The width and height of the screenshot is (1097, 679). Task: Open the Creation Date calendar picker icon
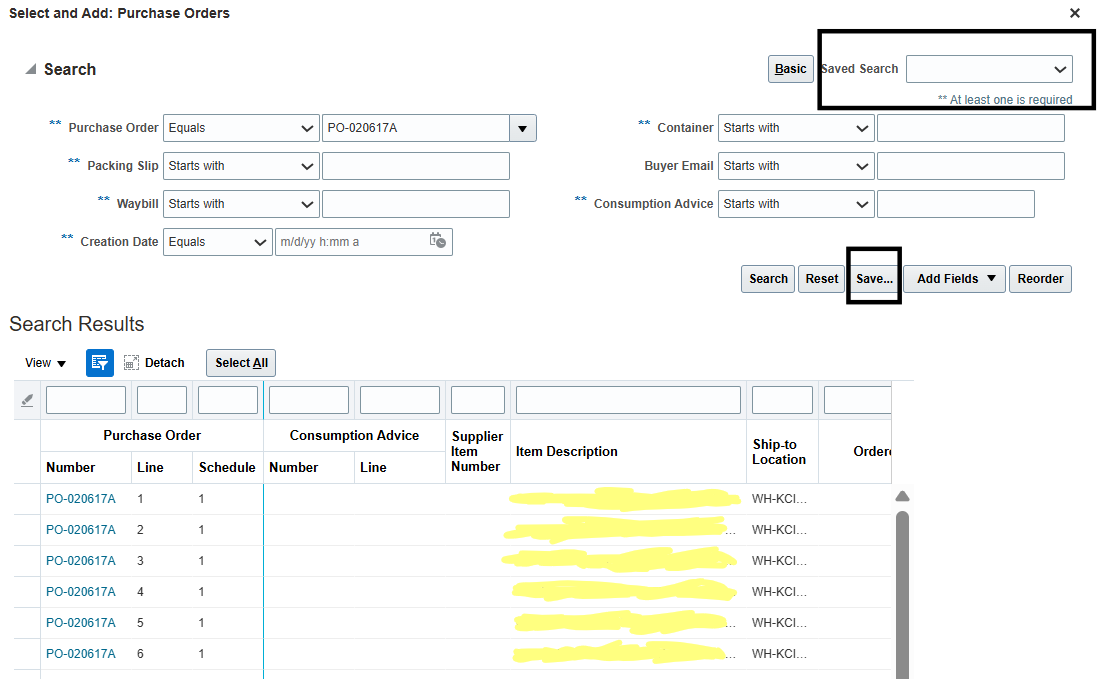(x=437, y=241)
